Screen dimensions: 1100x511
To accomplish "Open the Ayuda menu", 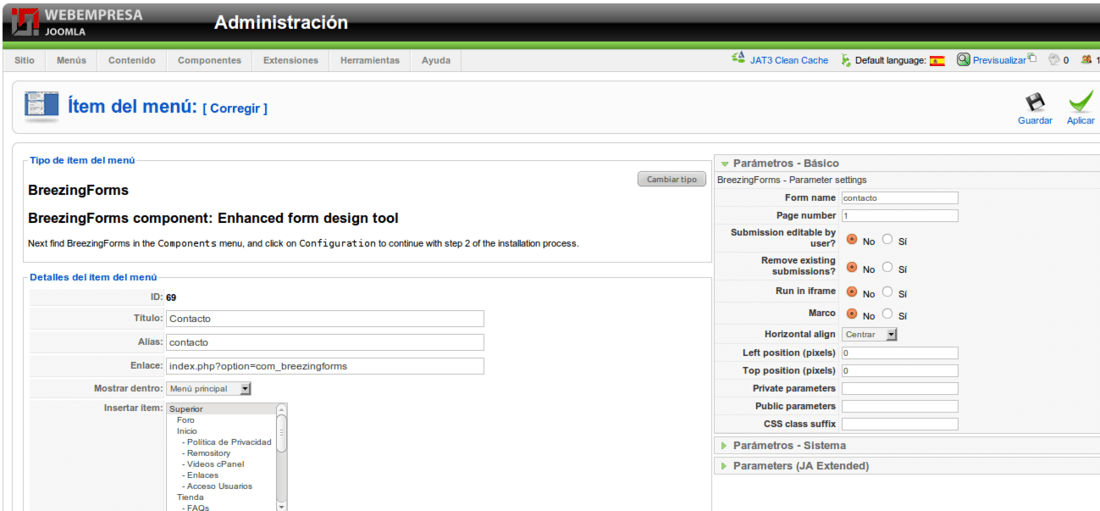I will [x=436, y=60].
